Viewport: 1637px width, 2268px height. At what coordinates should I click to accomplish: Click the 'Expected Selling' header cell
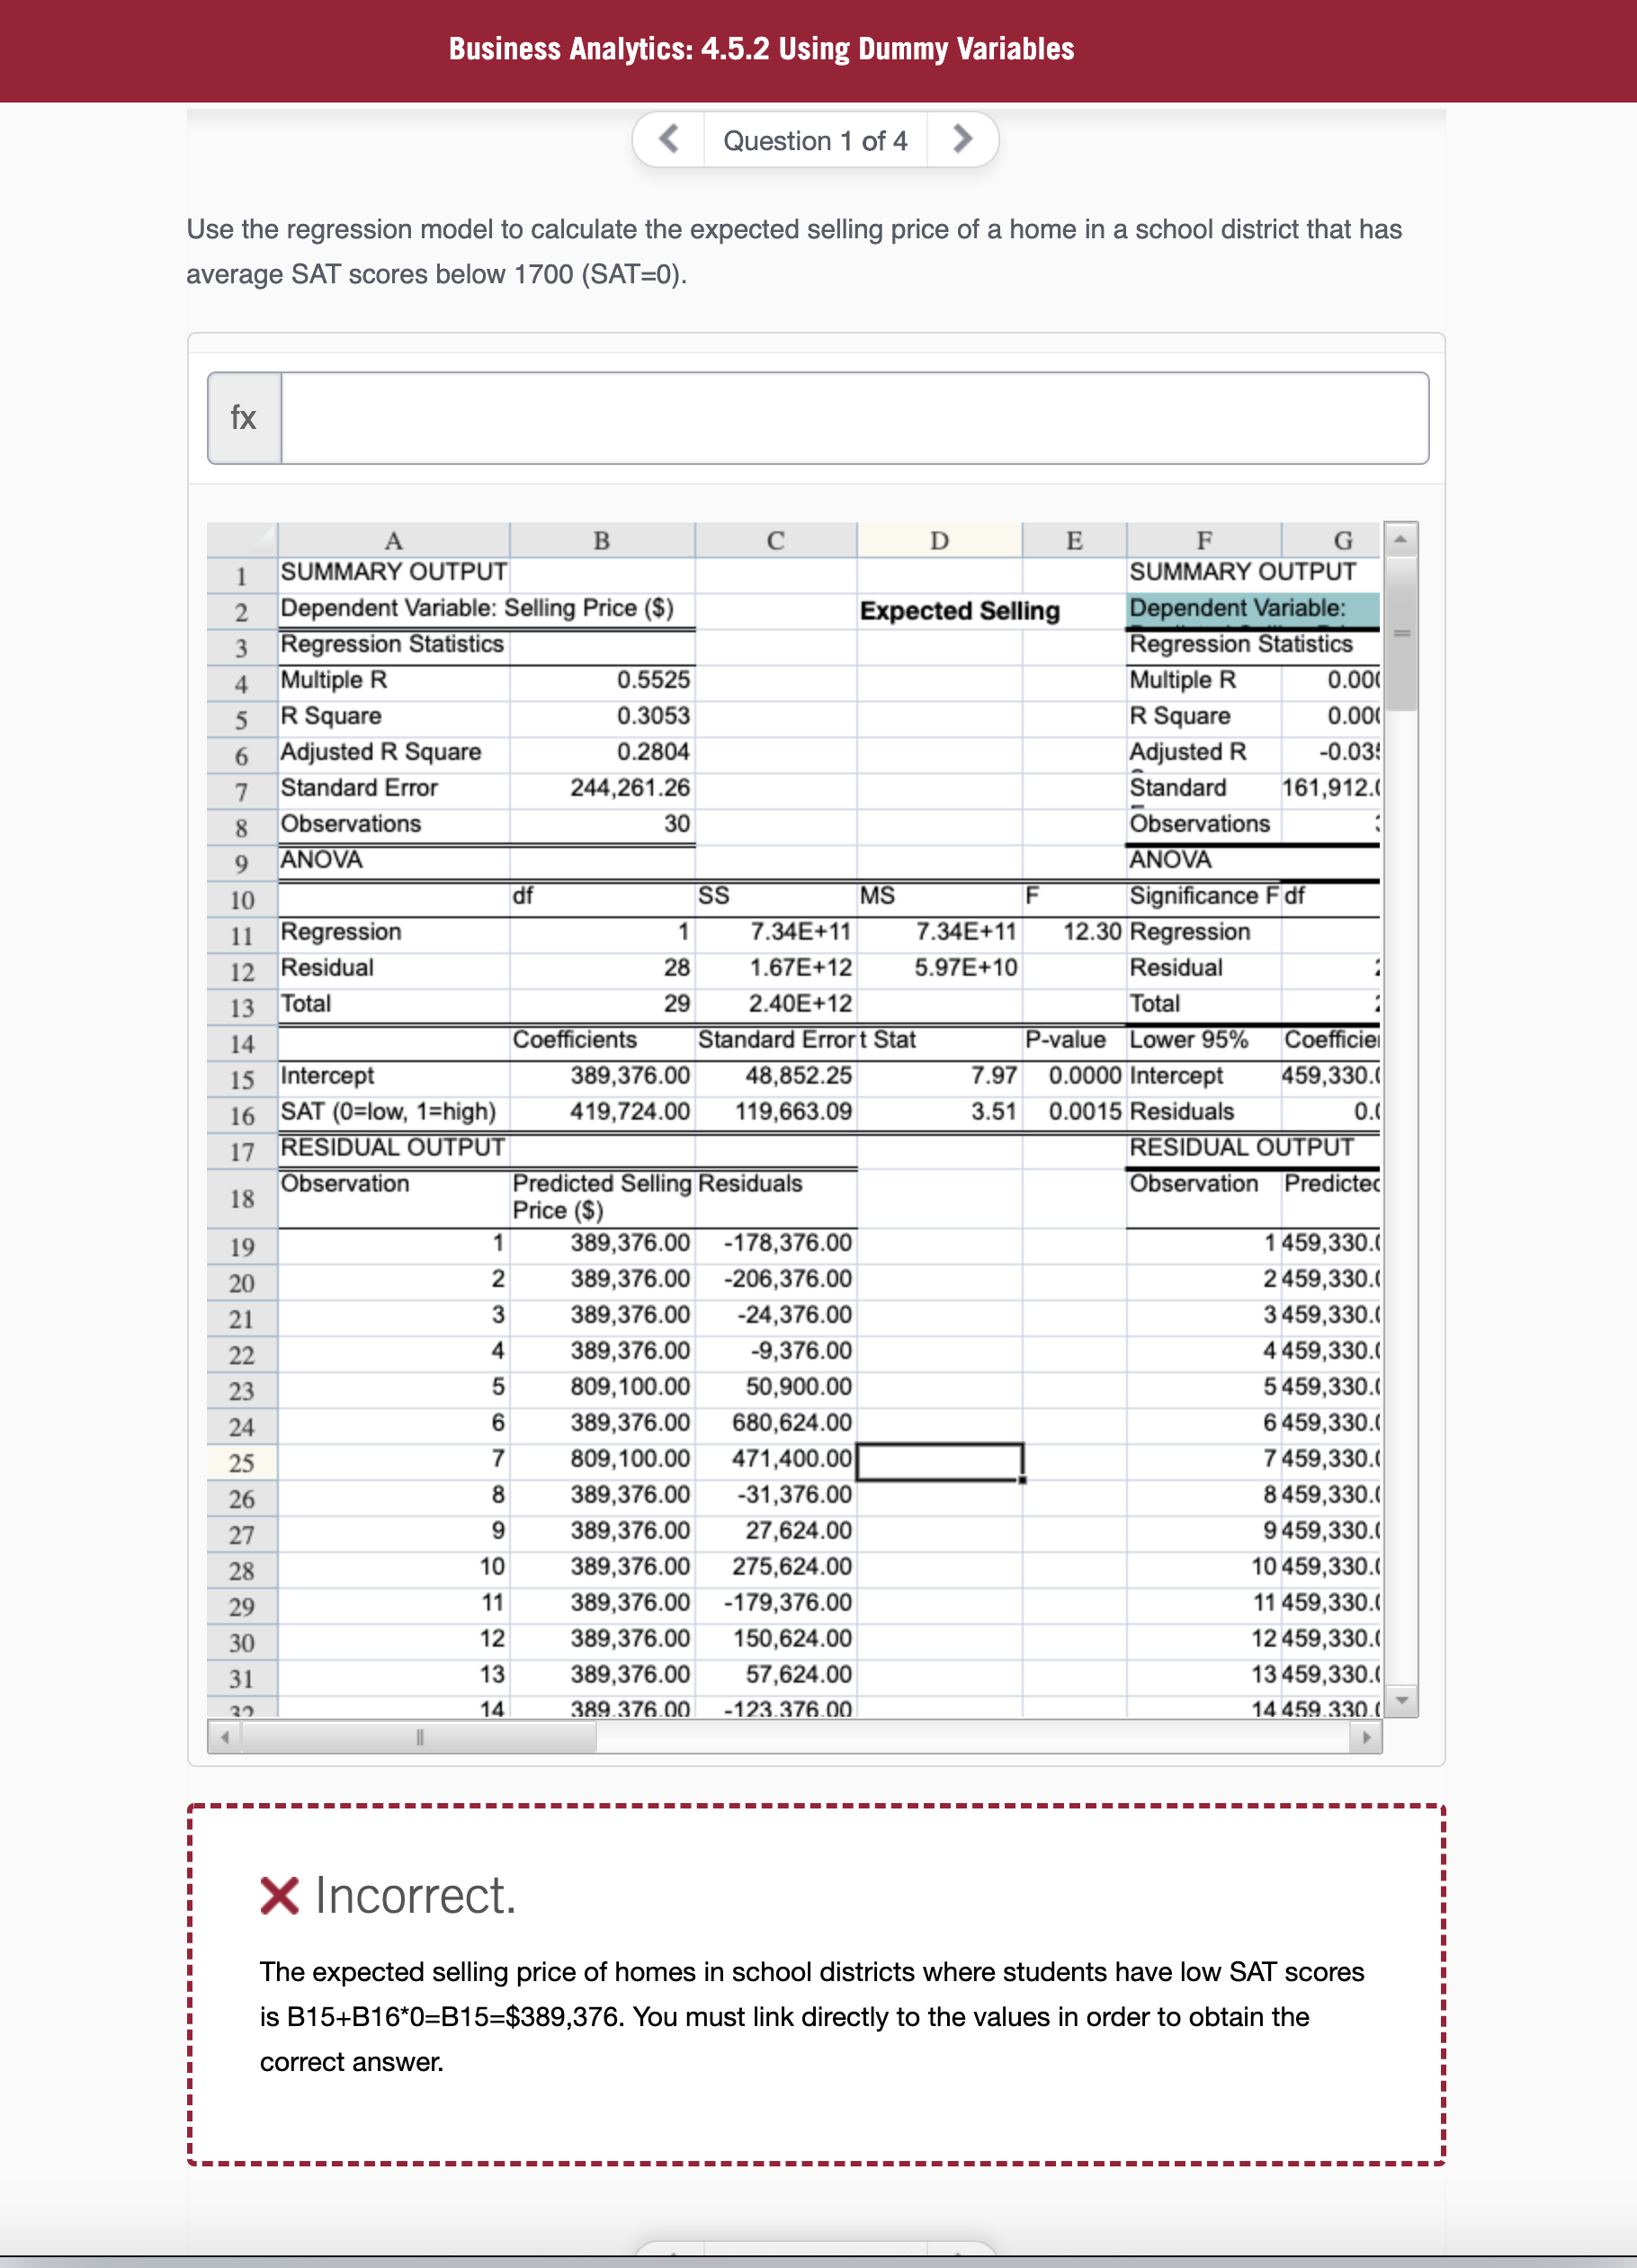pyautogui.click(x=960, y=611)
